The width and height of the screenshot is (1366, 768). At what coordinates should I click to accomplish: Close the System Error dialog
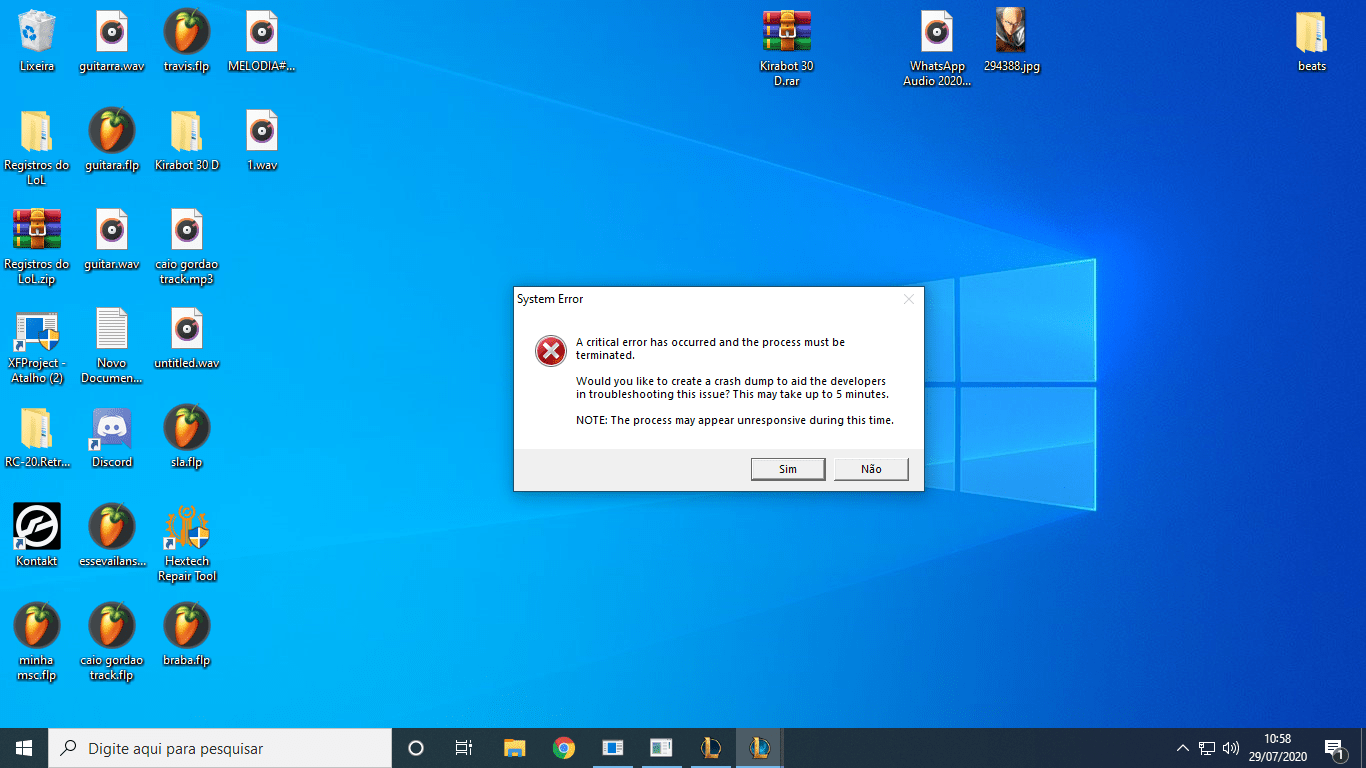coord(908,299)
